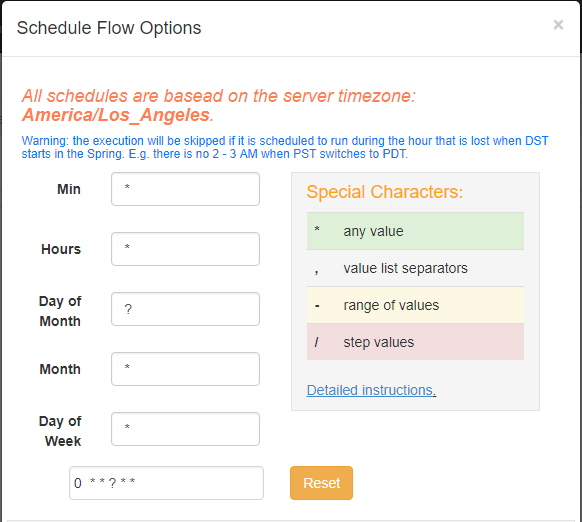Reset the schedule with Reset button
This screenshot has height=522, width=582.
(x=321, y=483)
